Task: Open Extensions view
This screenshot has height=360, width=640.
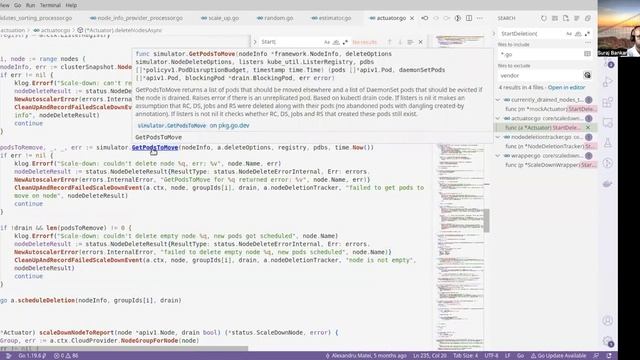Action: tap(608, 102)
